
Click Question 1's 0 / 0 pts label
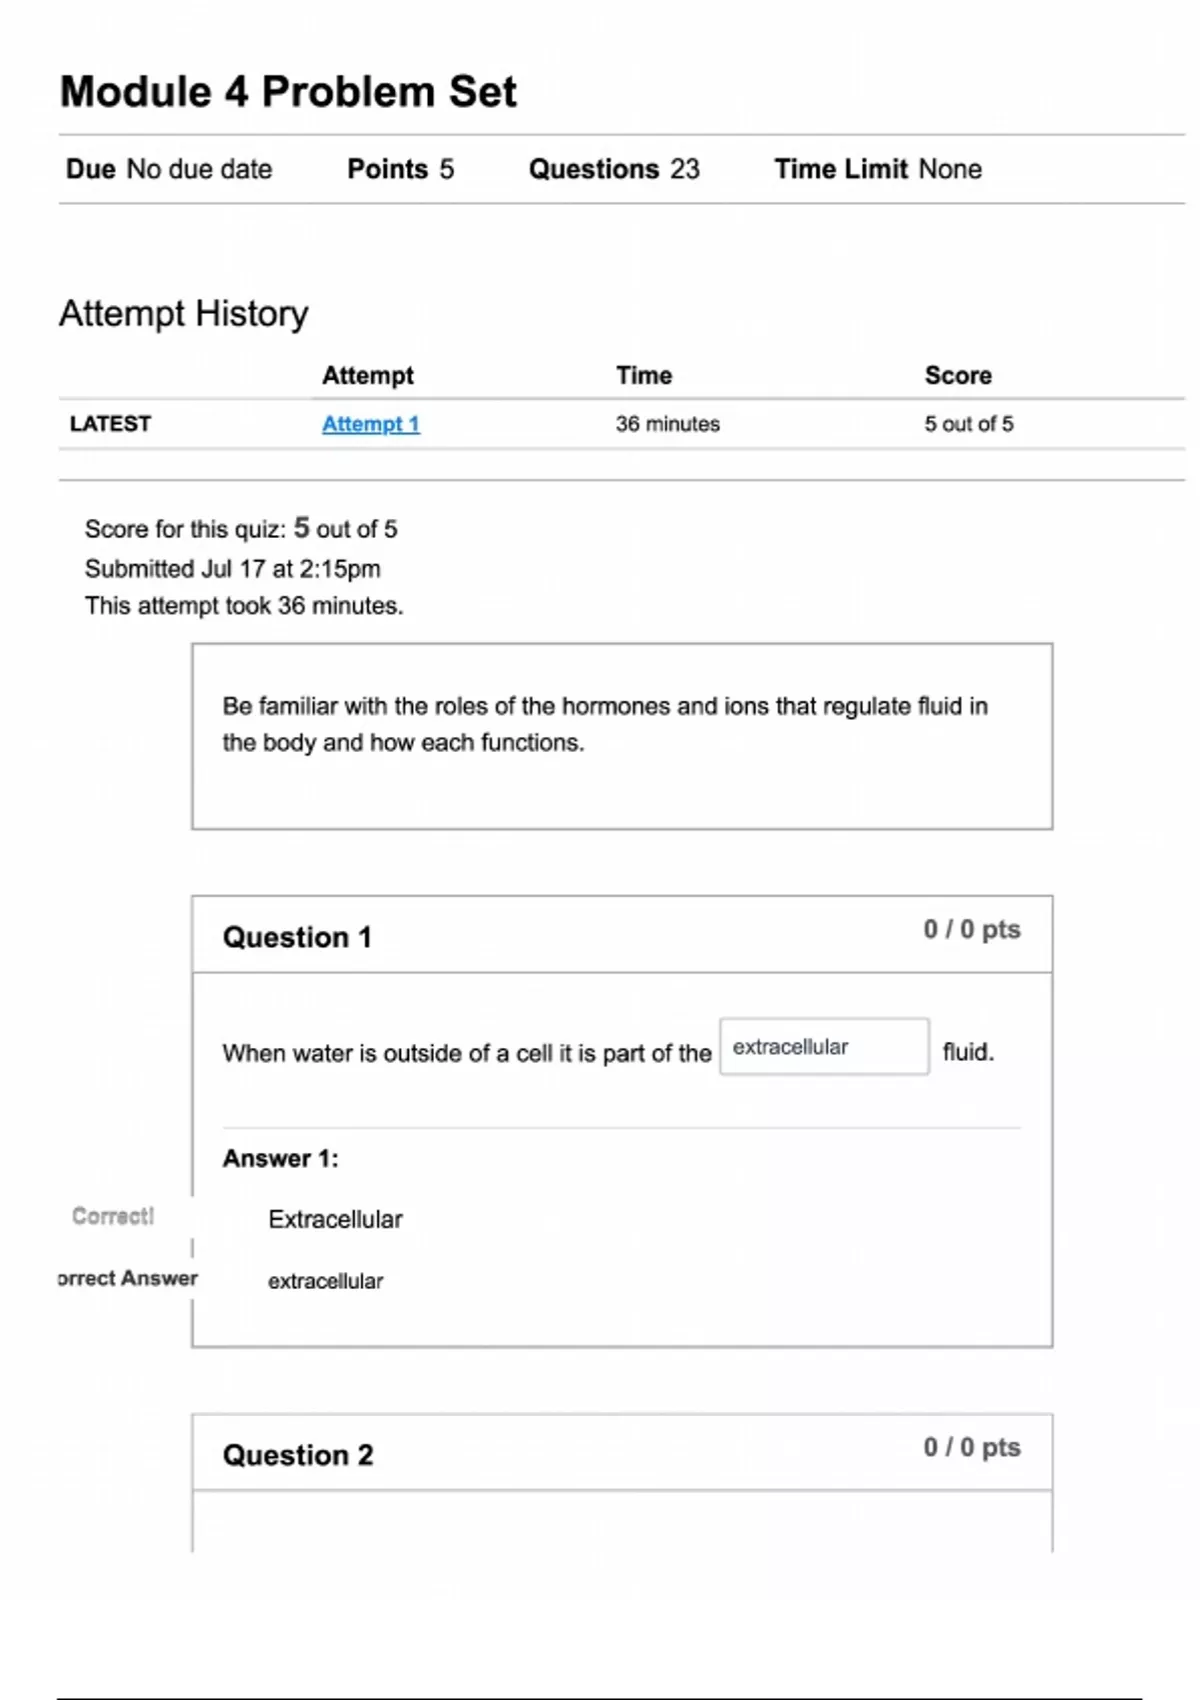[971, 930]
